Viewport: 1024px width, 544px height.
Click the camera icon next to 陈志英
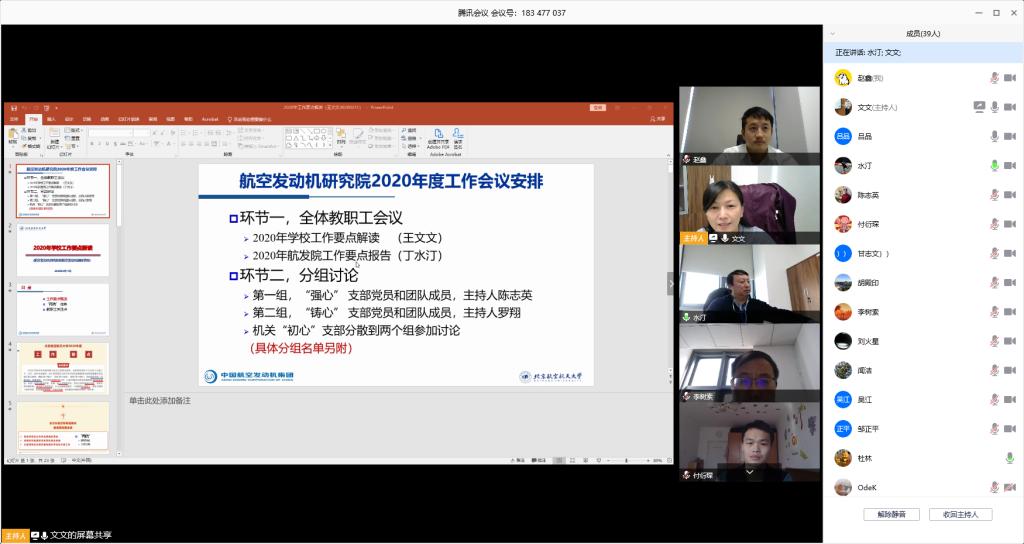[1009, 195]
